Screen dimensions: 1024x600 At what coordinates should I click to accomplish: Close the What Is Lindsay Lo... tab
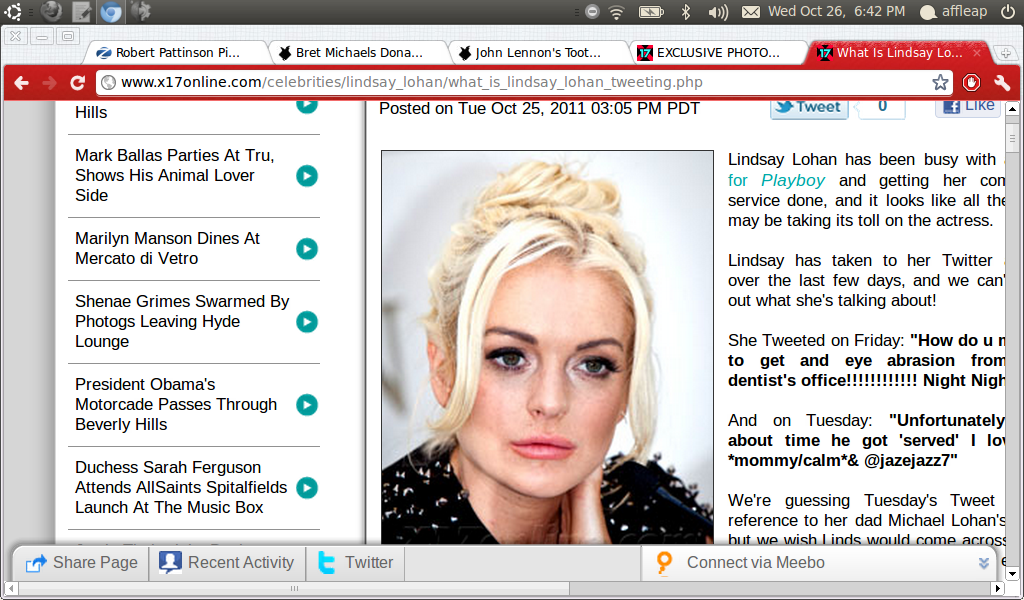click(977, 53)
